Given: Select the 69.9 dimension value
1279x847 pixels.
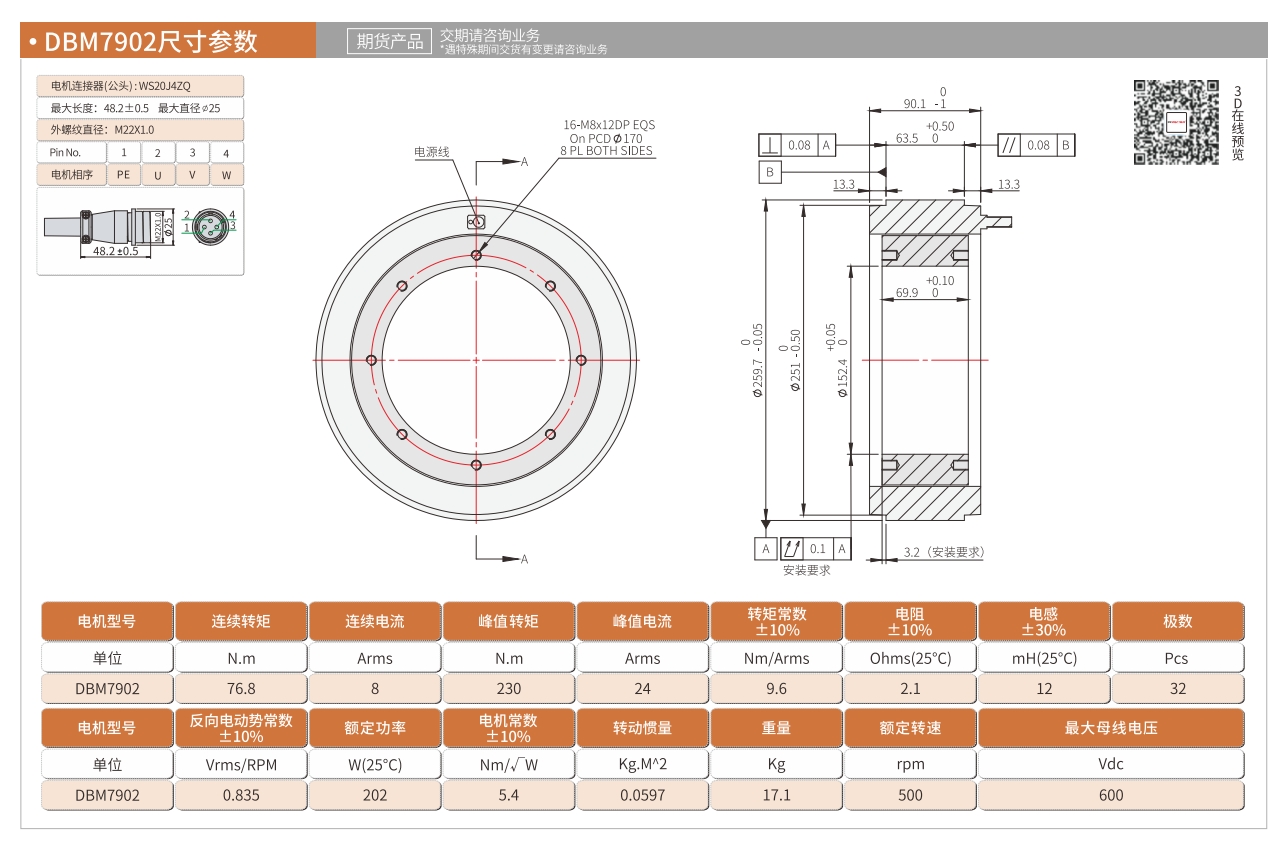Looking at the screenshot, I should click(x=907, y=293).
